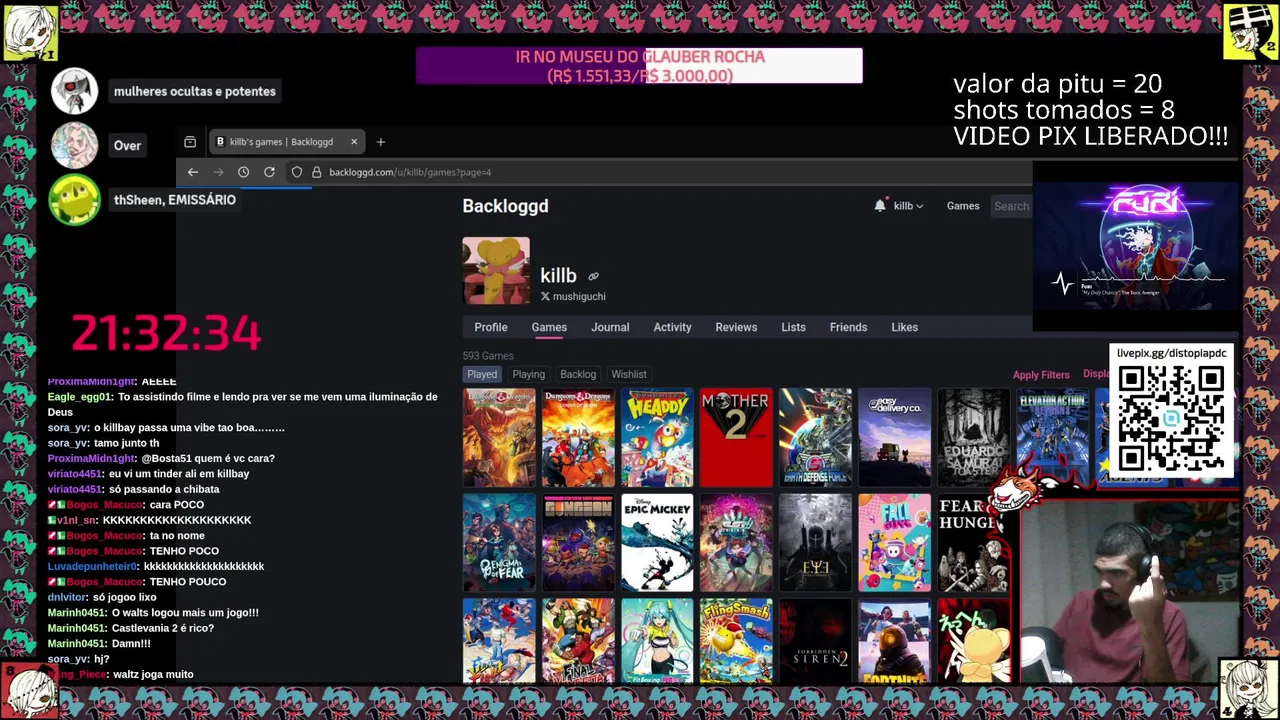Viewport: 1280px width, 720px height.
Task: Click the 593 Games count text
Action: tap(488, 356)
